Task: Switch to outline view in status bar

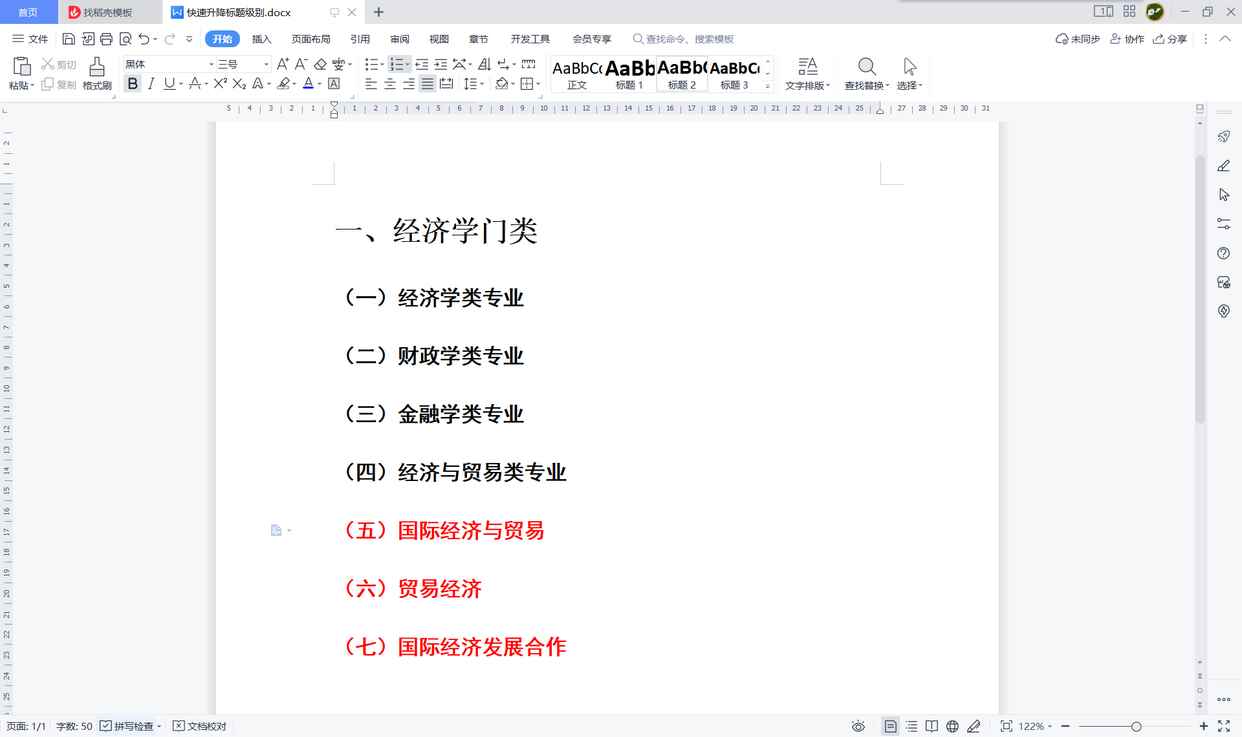Action: tap(911, 726)
